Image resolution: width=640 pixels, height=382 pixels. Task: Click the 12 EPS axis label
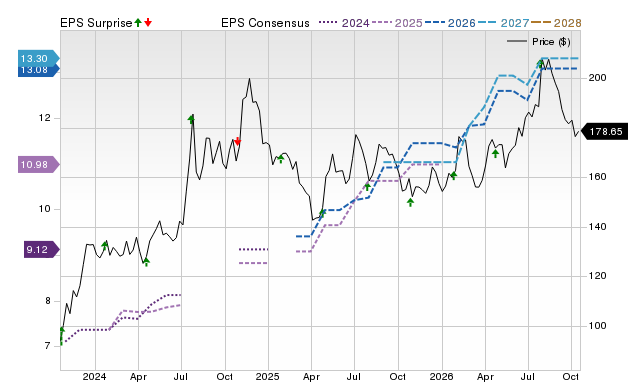(44, 118)
